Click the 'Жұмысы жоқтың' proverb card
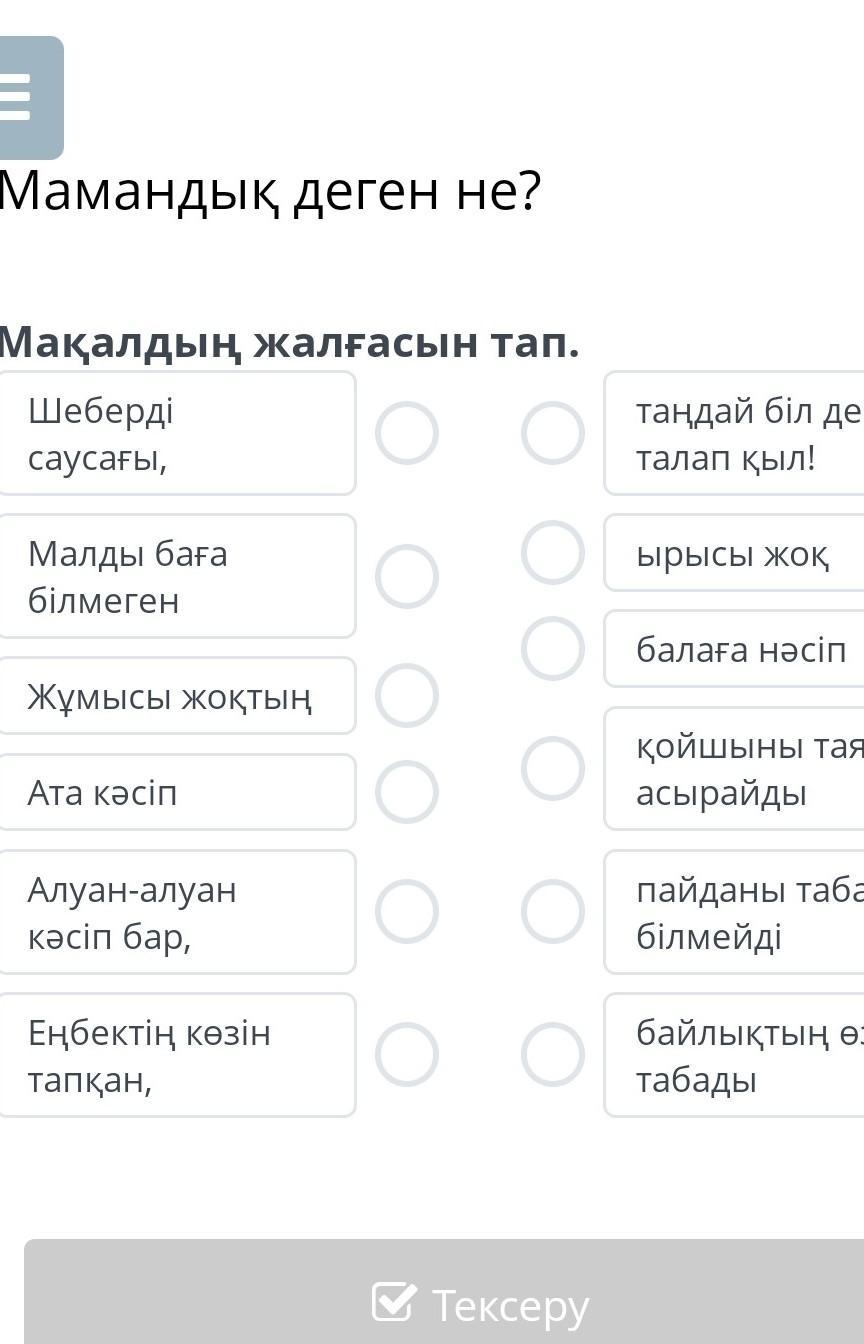Viewport: 864px width, 1344px height. 175,696
